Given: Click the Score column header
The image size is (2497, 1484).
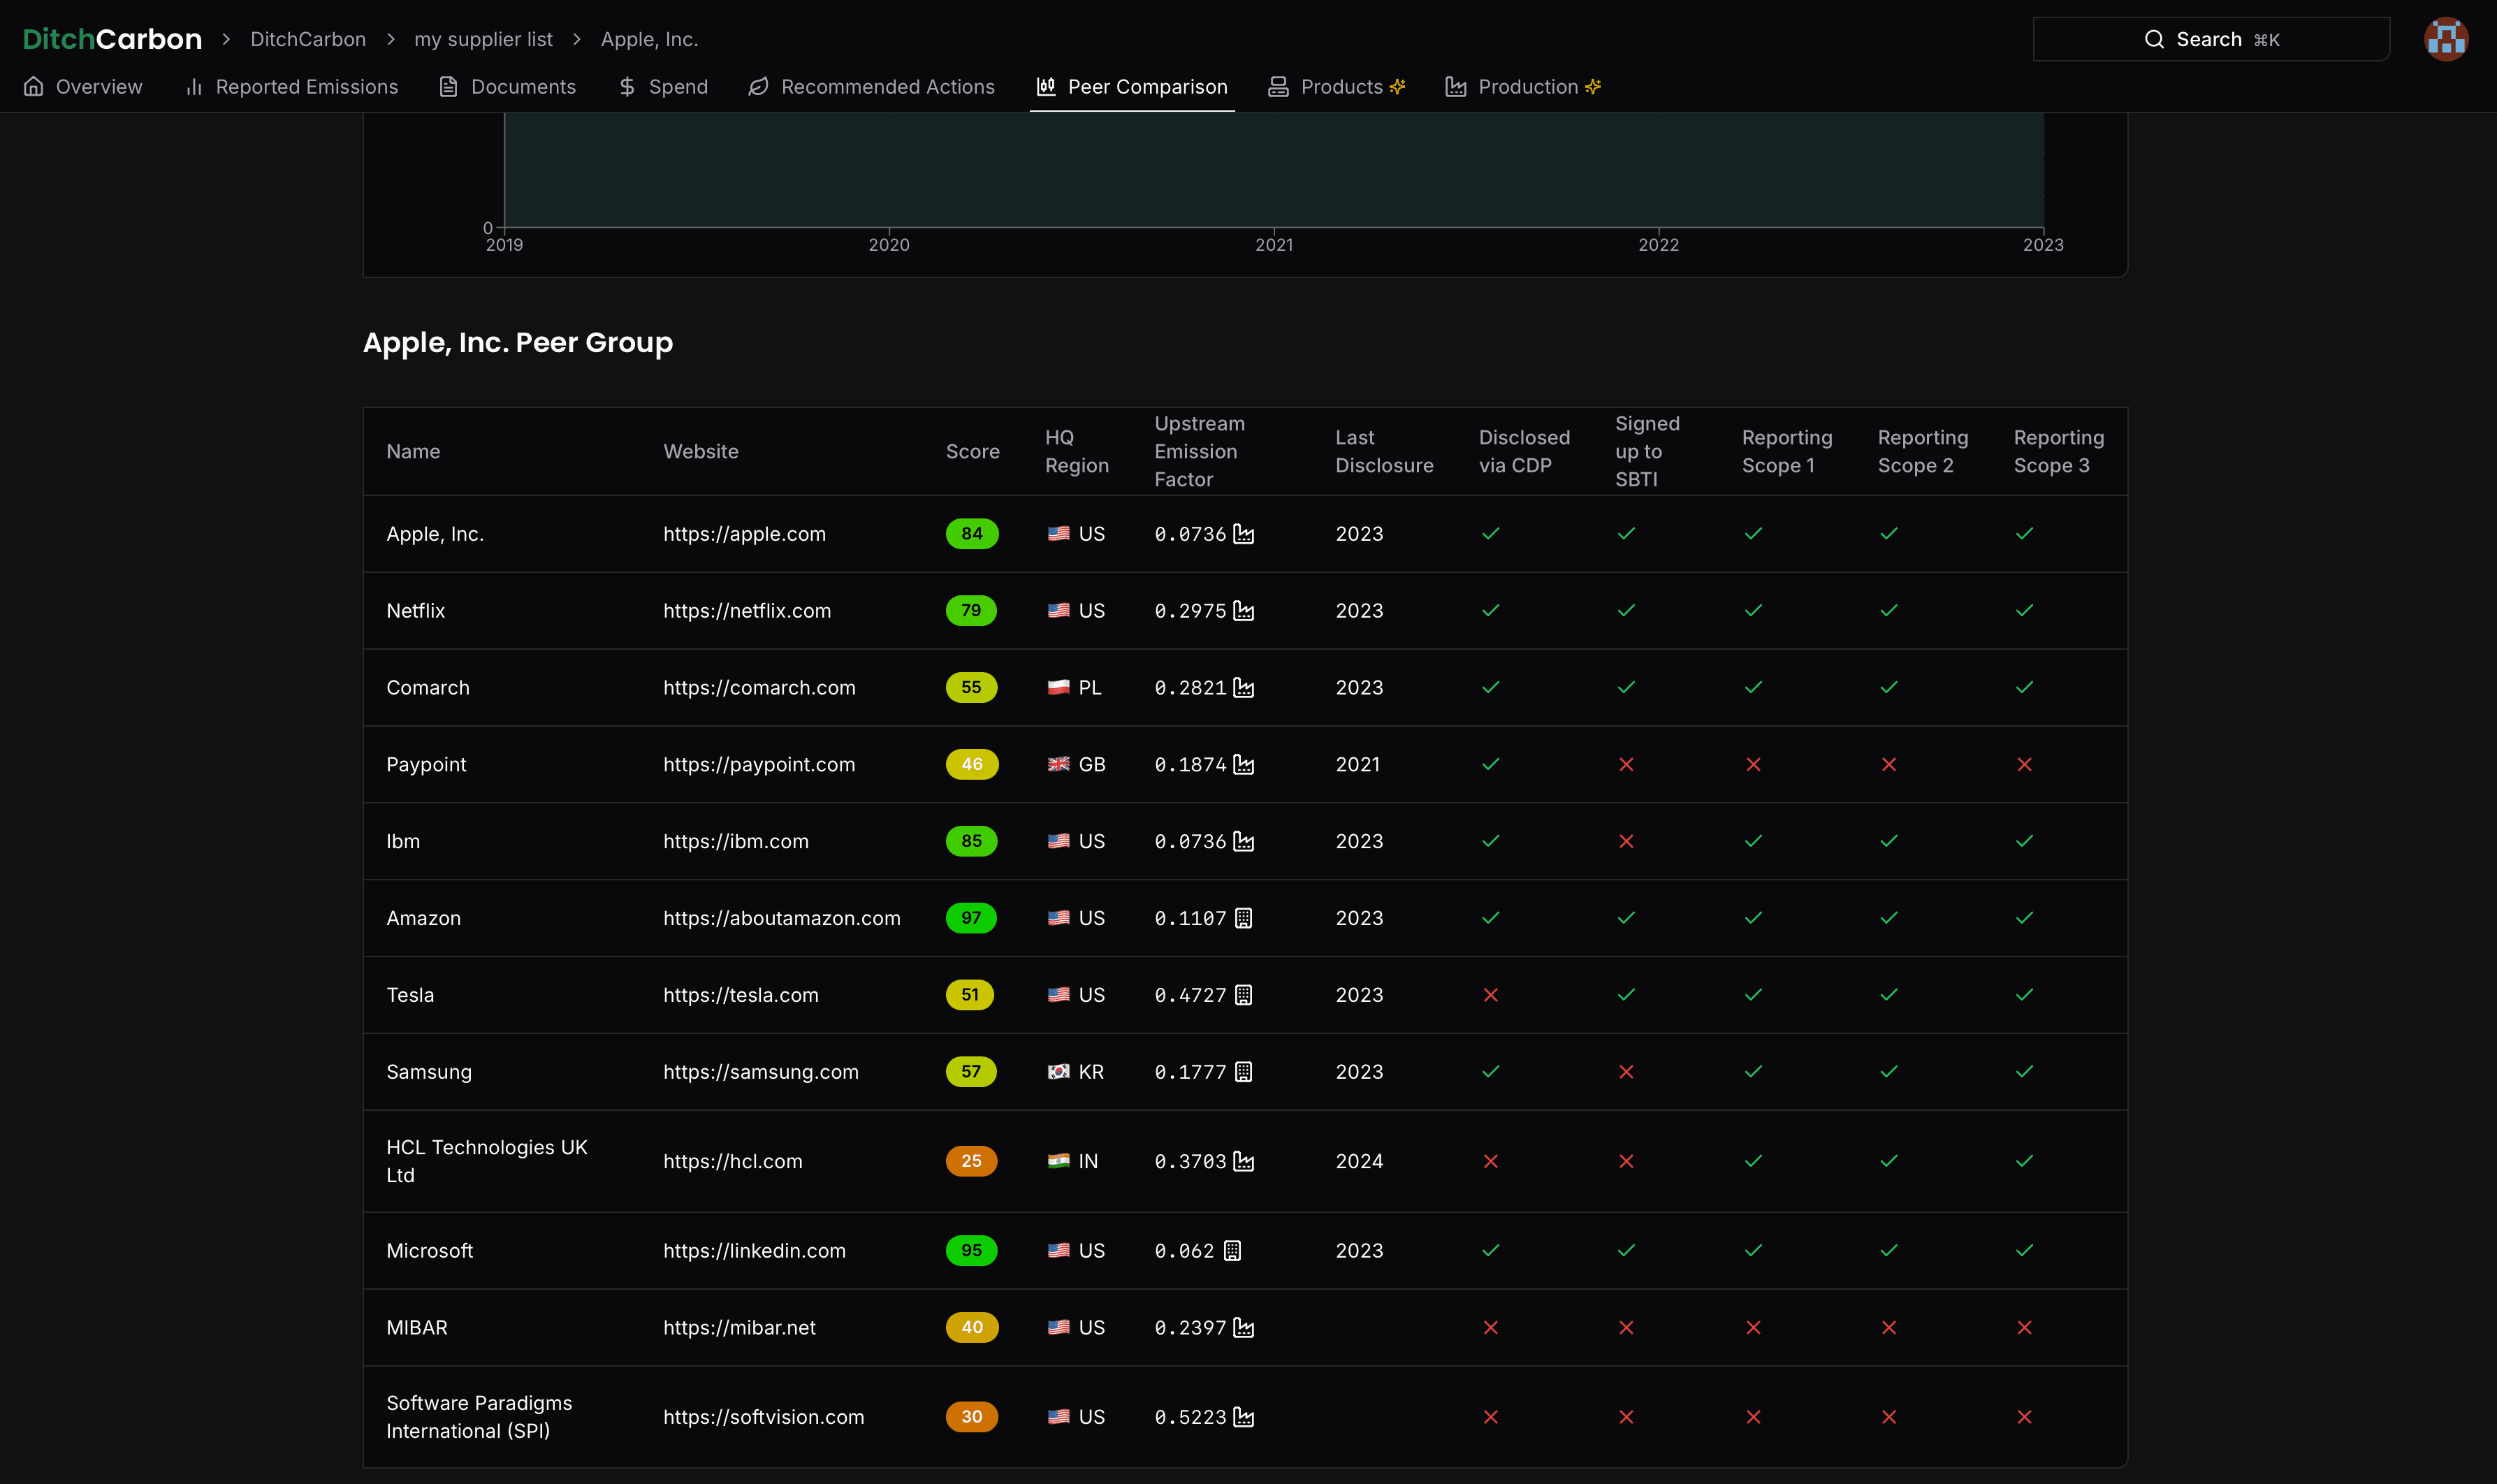Looking at the screenshot, I should [972, 452].
